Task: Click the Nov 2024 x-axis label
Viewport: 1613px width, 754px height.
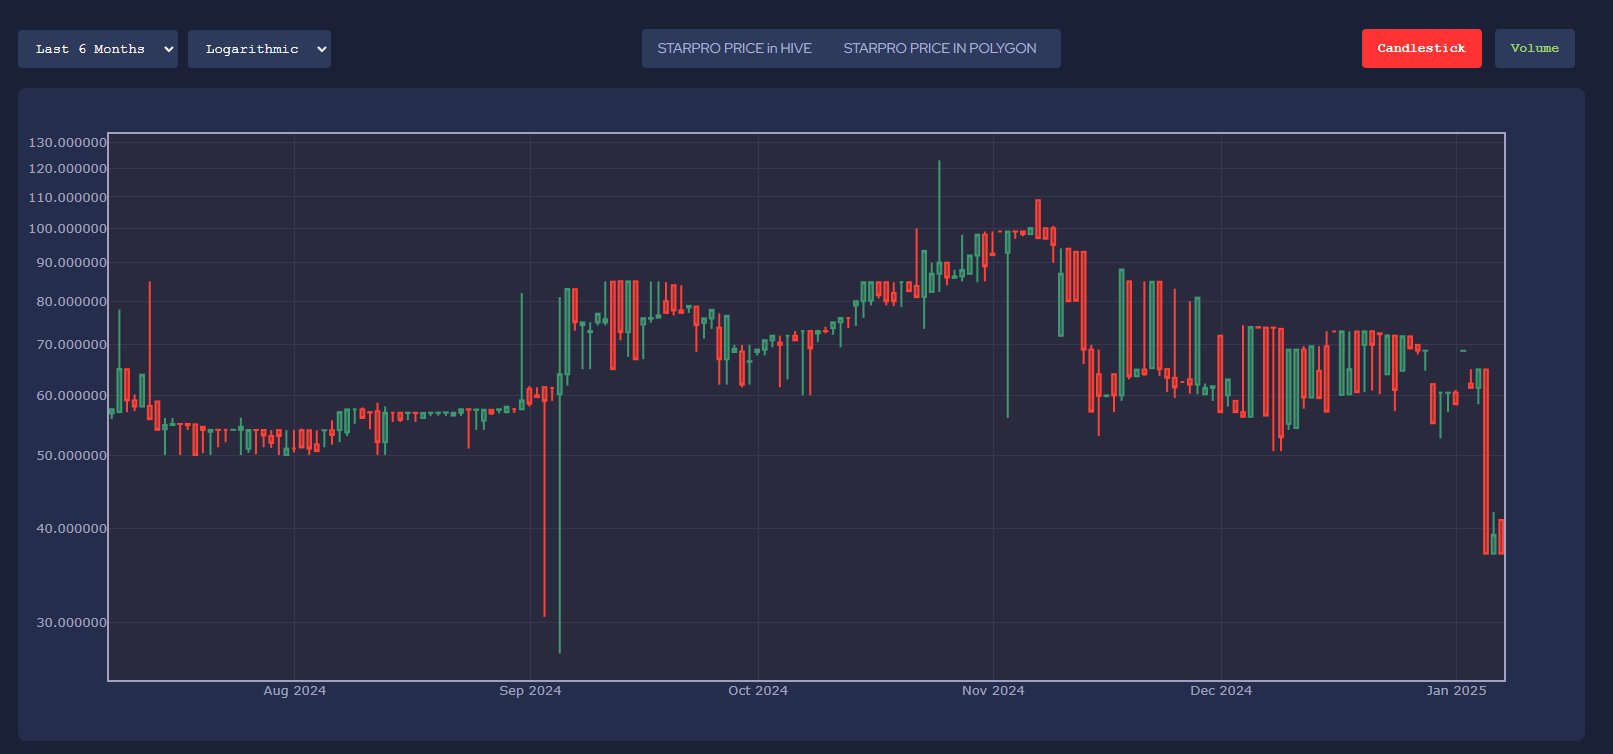Action: [x=993, y=691]
